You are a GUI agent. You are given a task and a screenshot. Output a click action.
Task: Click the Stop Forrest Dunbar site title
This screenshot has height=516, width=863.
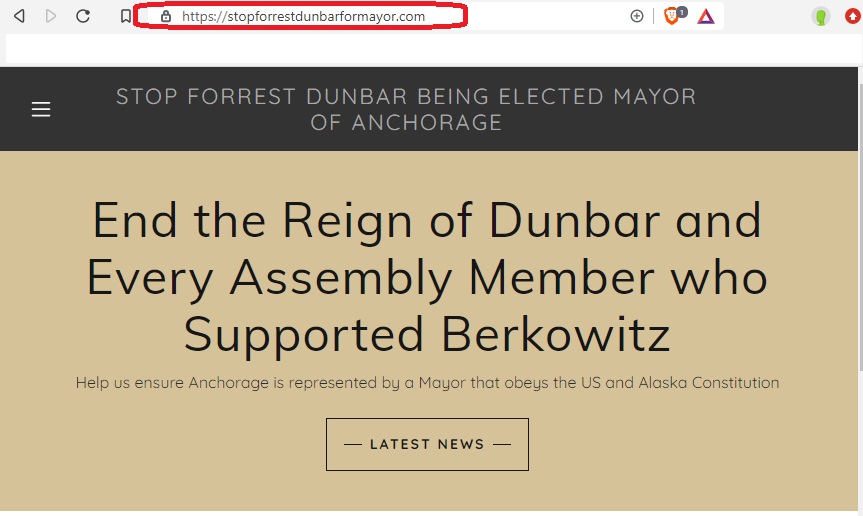point(406,109)
